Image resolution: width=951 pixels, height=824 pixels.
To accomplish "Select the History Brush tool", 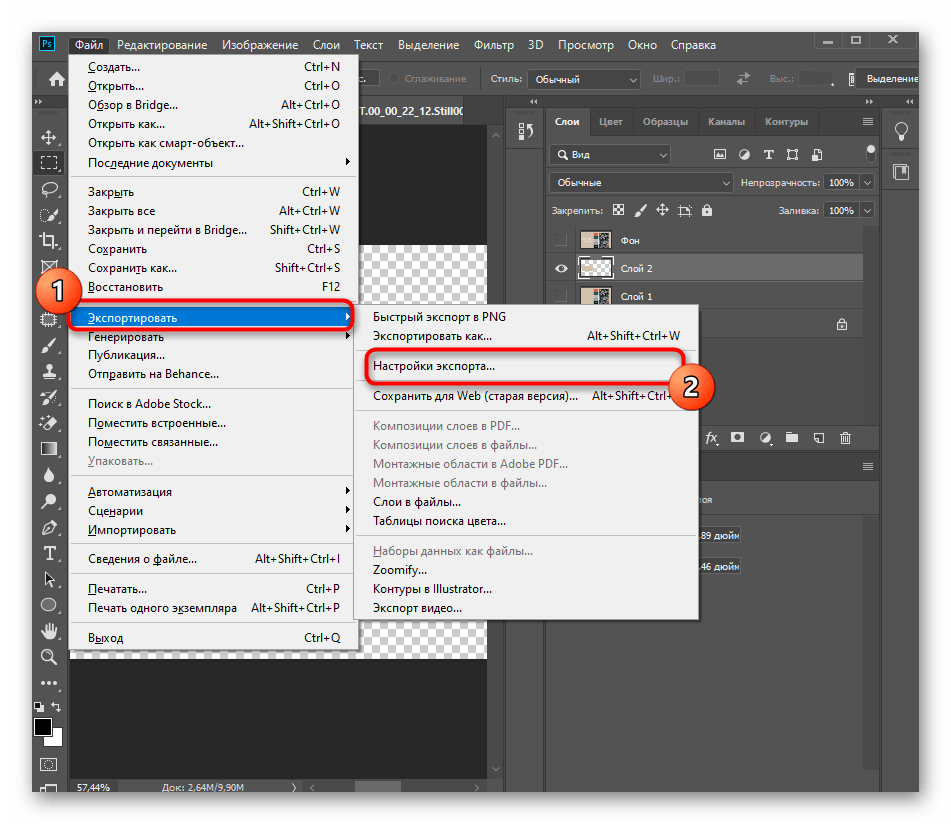I will [x=49, y=397].
